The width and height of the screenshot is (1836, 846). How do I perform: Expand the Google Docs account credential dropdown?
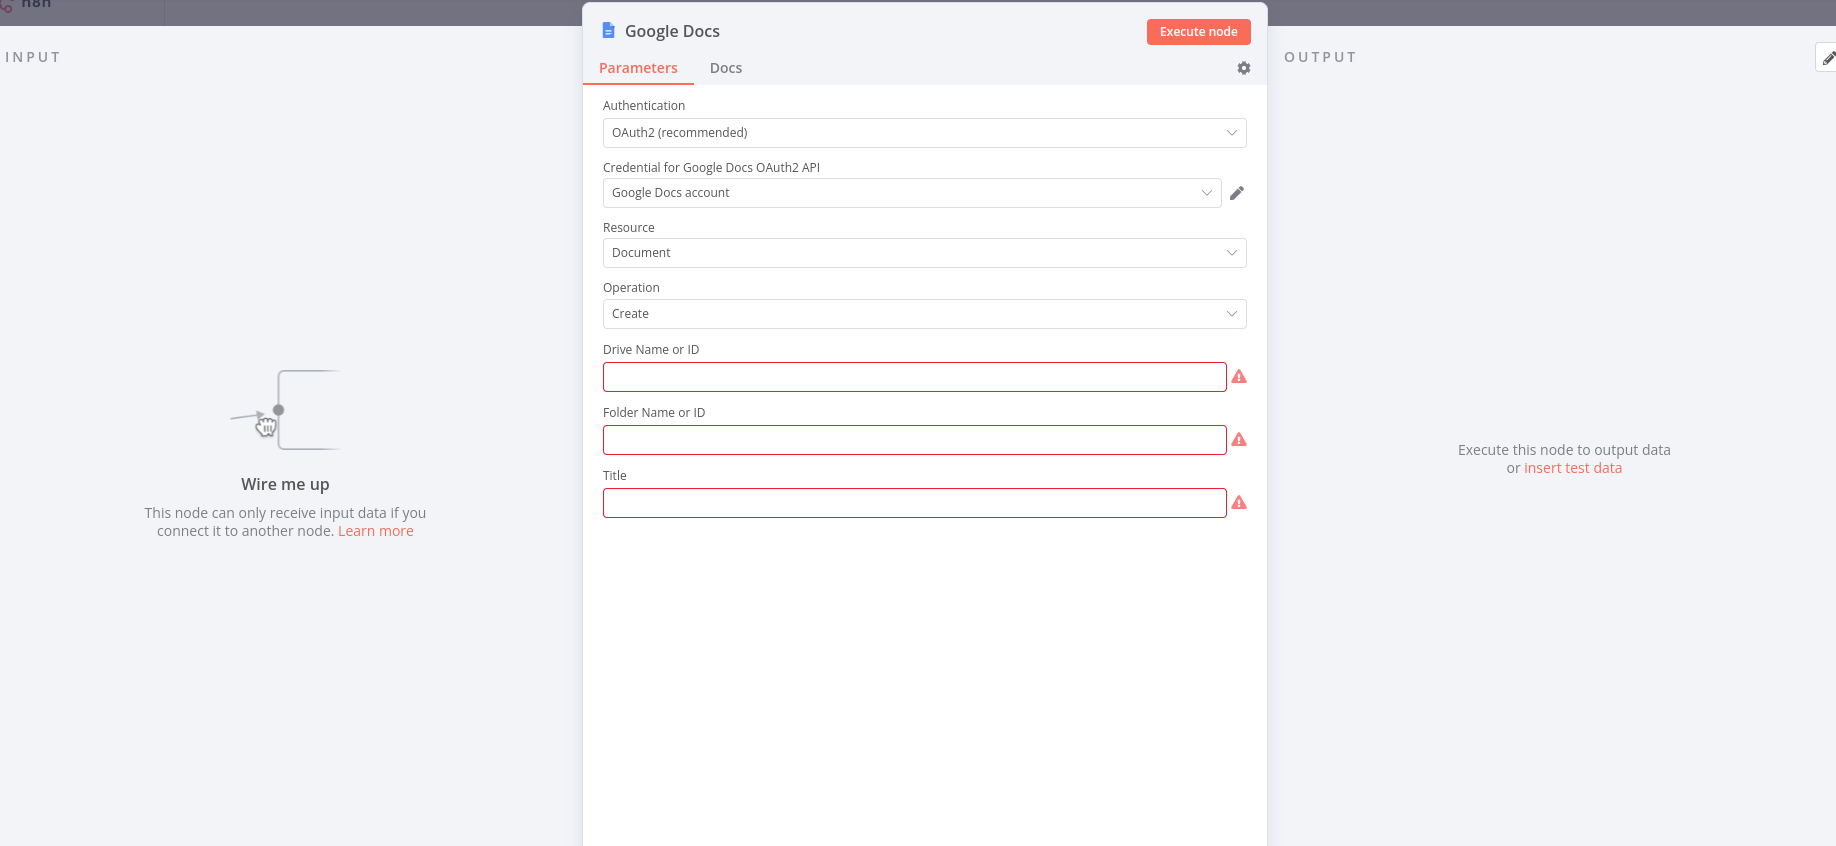click(x=911, y=193)
